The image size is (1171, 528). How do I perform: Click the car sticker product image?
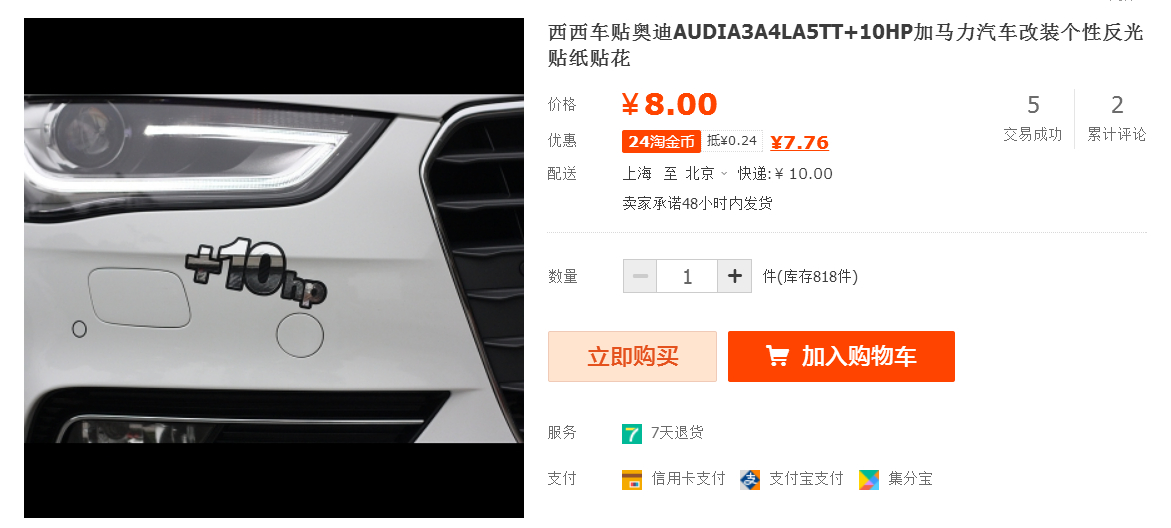pos(274,268)
